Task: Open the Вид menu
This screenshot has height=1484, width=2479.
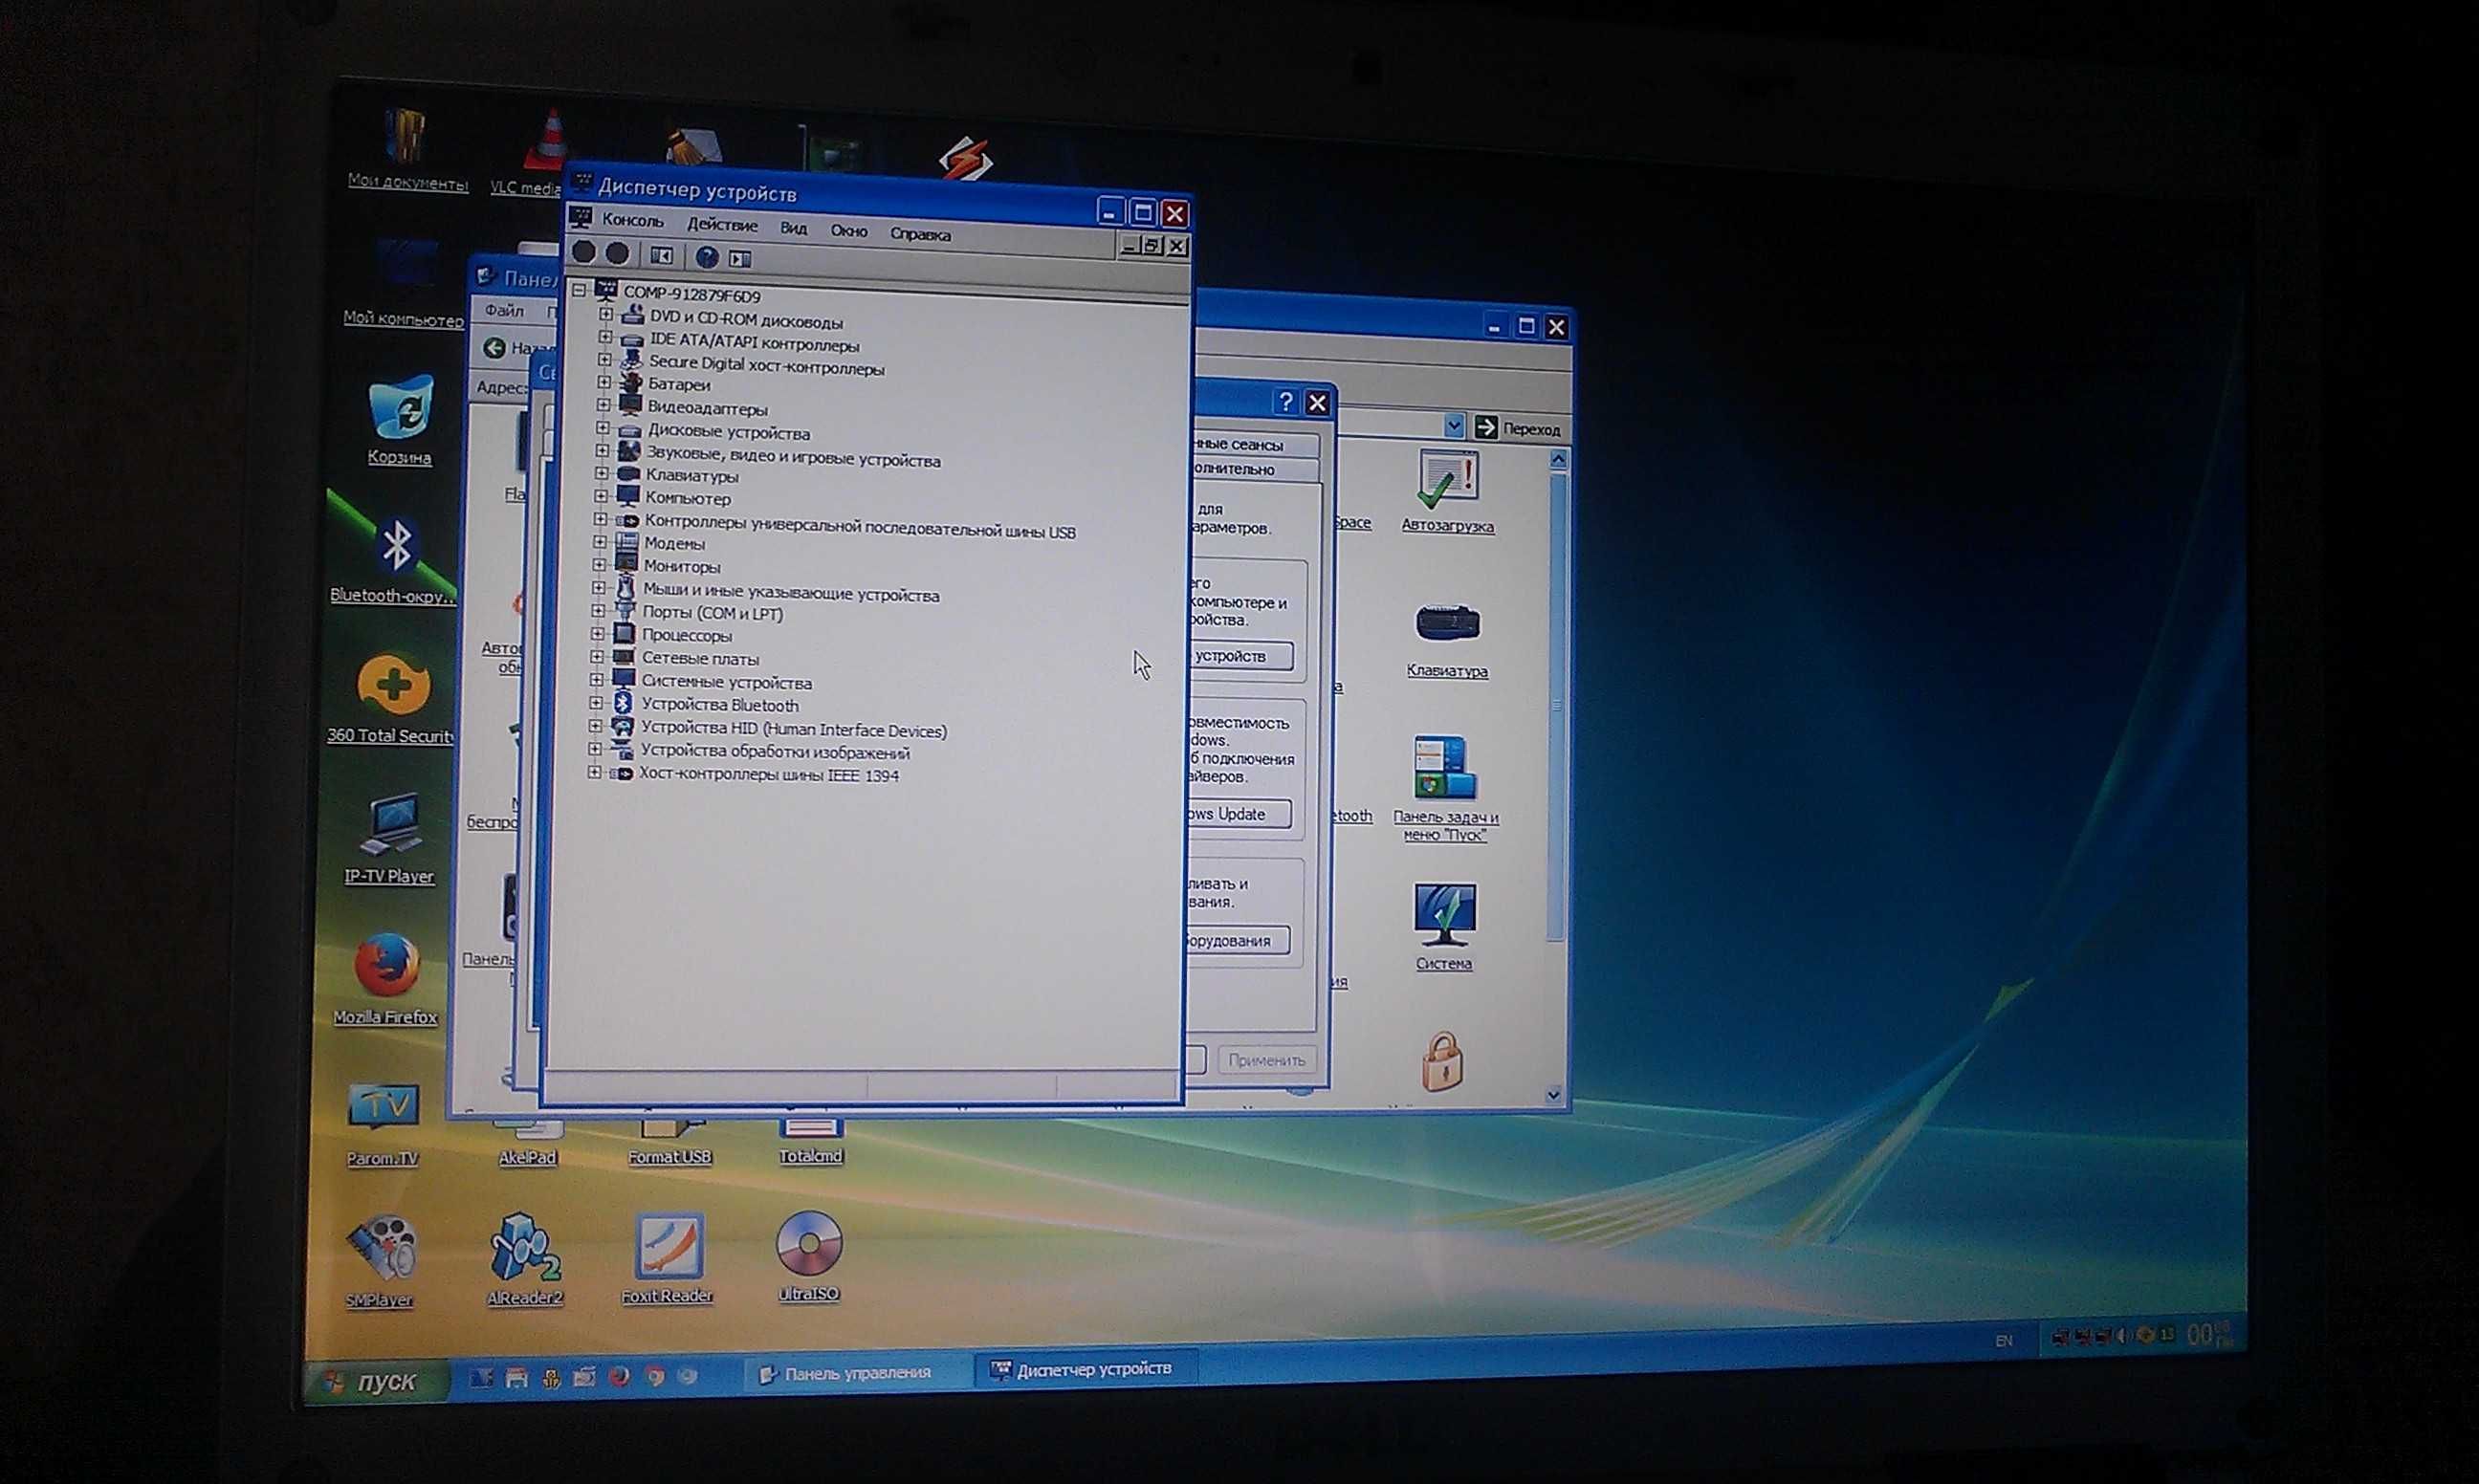Action: [793, 228]
